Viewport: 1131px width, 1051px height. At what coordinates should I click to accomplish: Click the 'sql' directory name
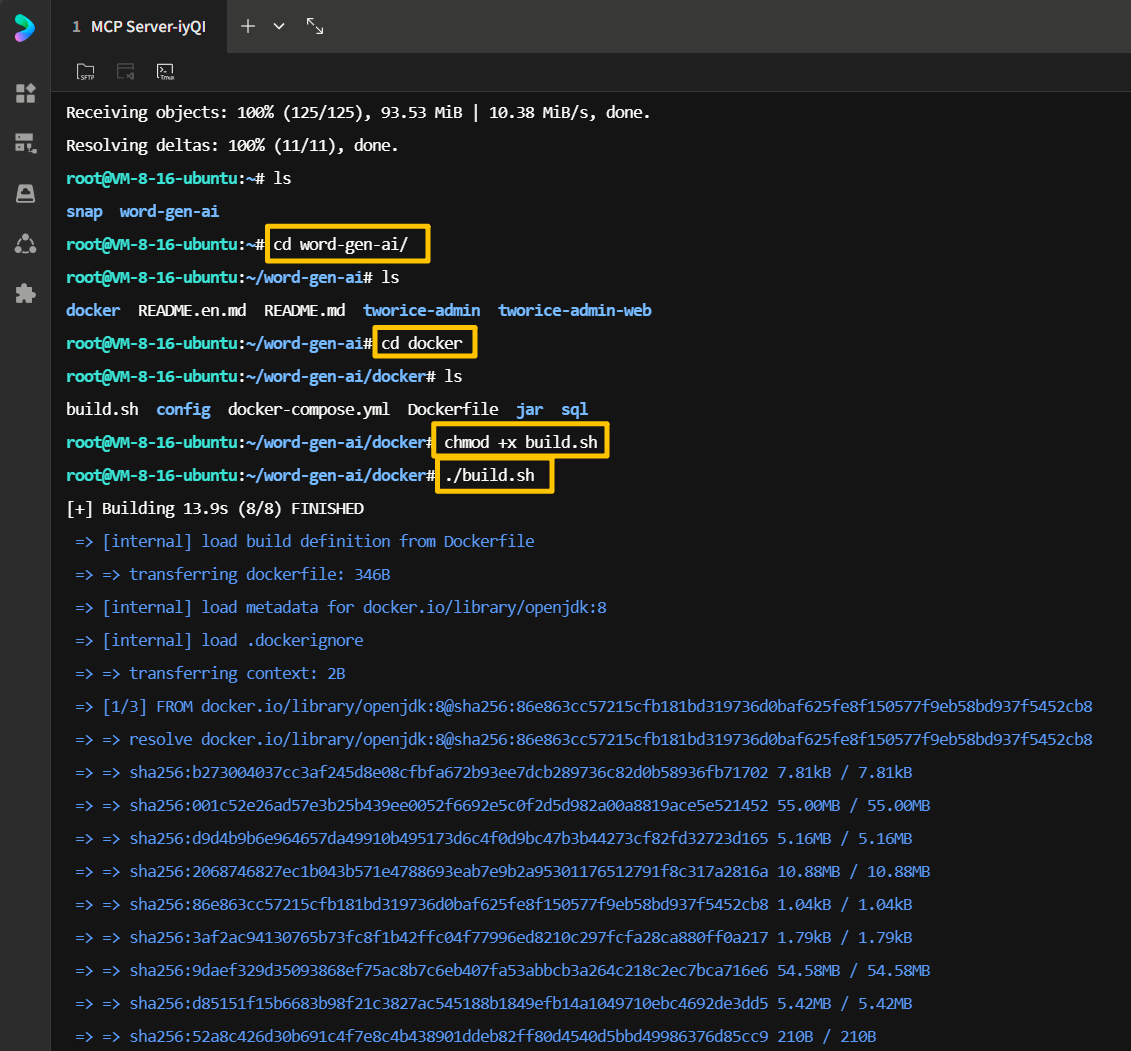pyautogui.click(x=574, y=410)
